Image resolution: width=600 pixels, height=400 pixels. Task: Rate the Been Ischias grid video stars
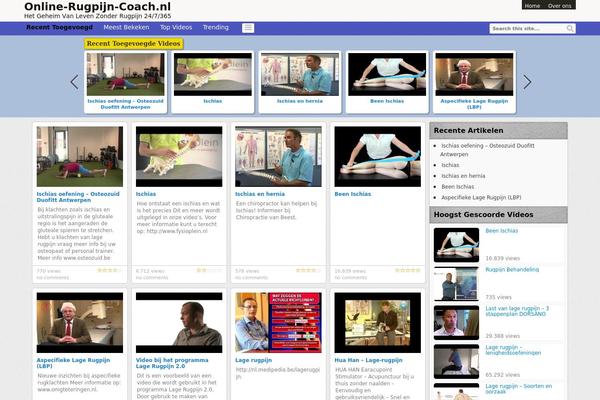(408, 270)
